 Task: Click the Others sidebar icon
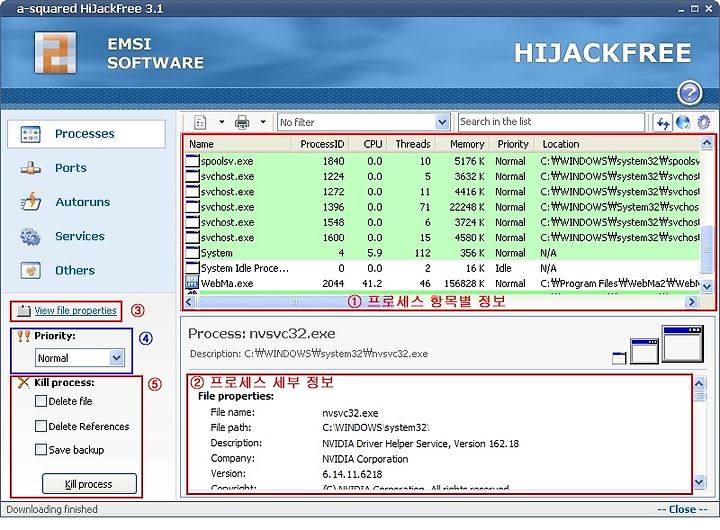tap(31, 270)
